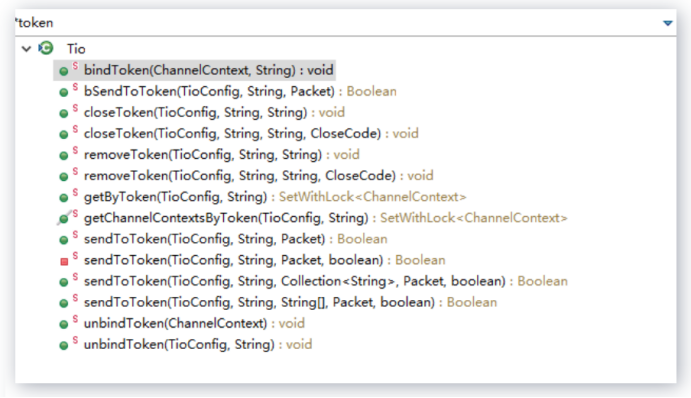Select sendToToken with Collection<String> parameter
This screenshot has width=691, height=398.
click(x=326, y=281)
